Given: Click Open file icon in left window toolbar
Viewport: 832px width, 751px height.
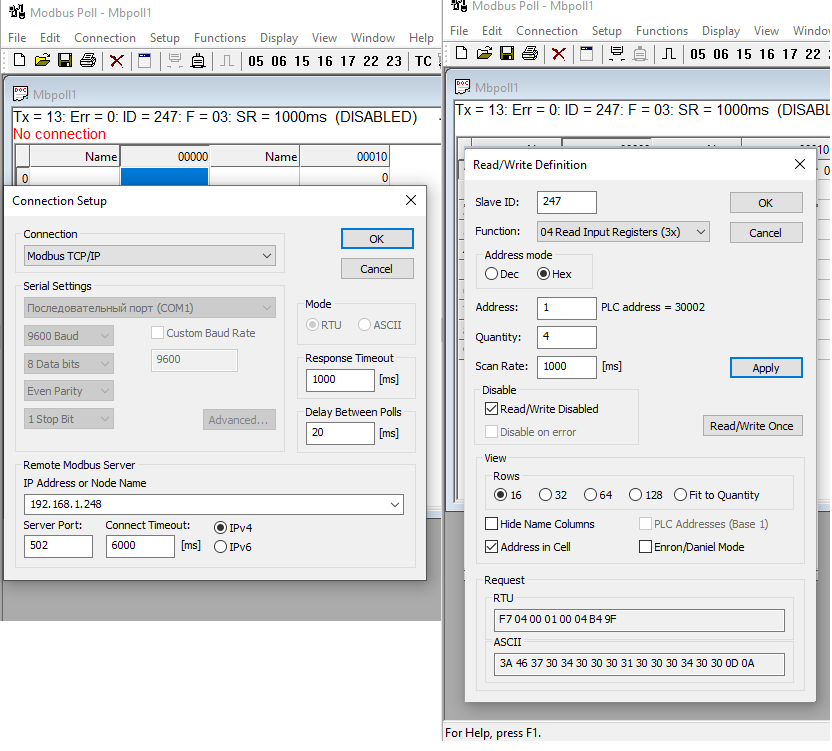Looking at the screenshot, I should tap(42, 61).
